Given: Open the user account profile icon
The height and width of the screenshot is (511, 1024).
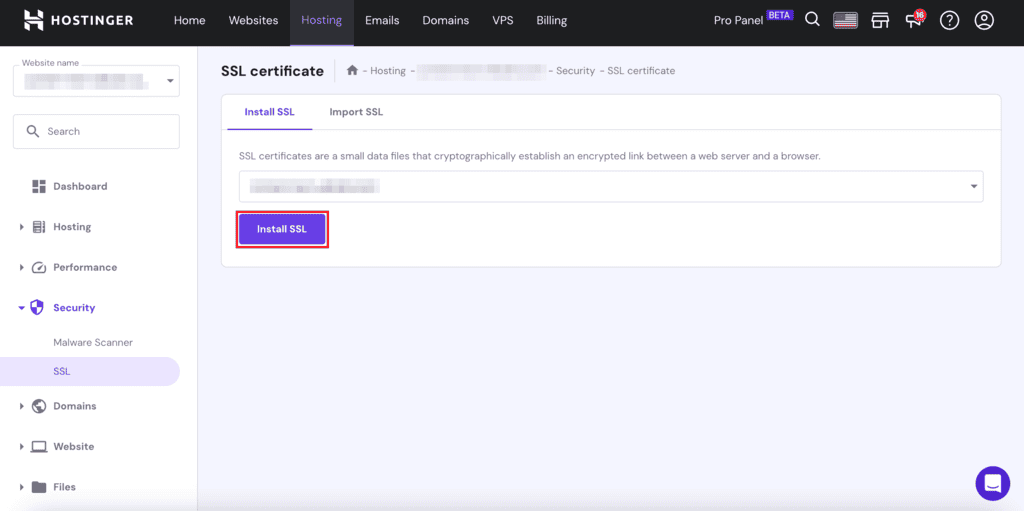Looking at the screenshot, I should click(984, 20).
